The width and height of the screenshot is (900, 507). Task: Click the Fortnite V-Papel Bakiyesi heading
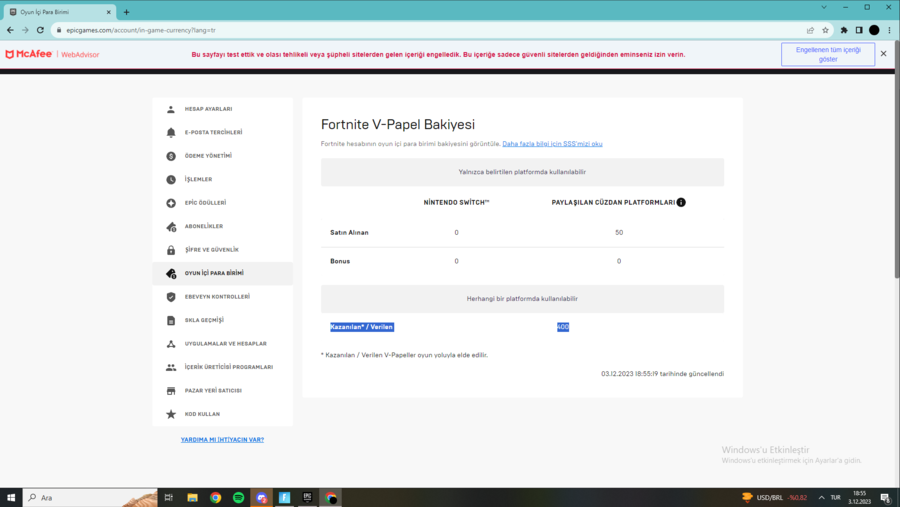tap(398, 125)
